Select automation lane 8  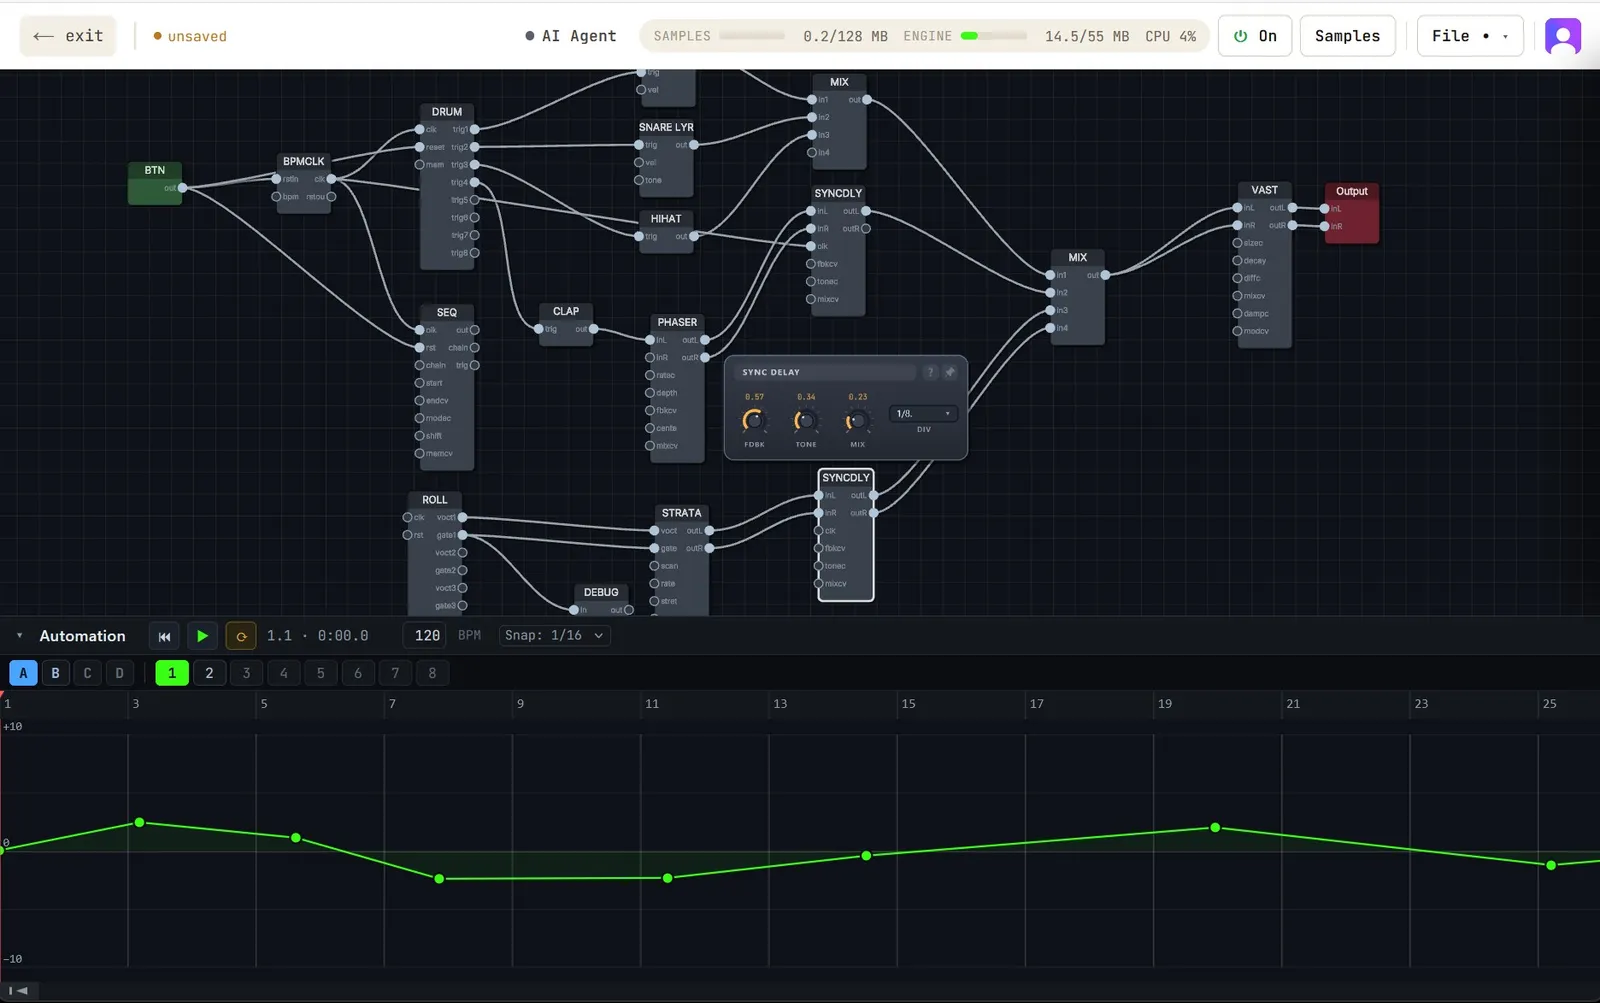click(432, 673)
